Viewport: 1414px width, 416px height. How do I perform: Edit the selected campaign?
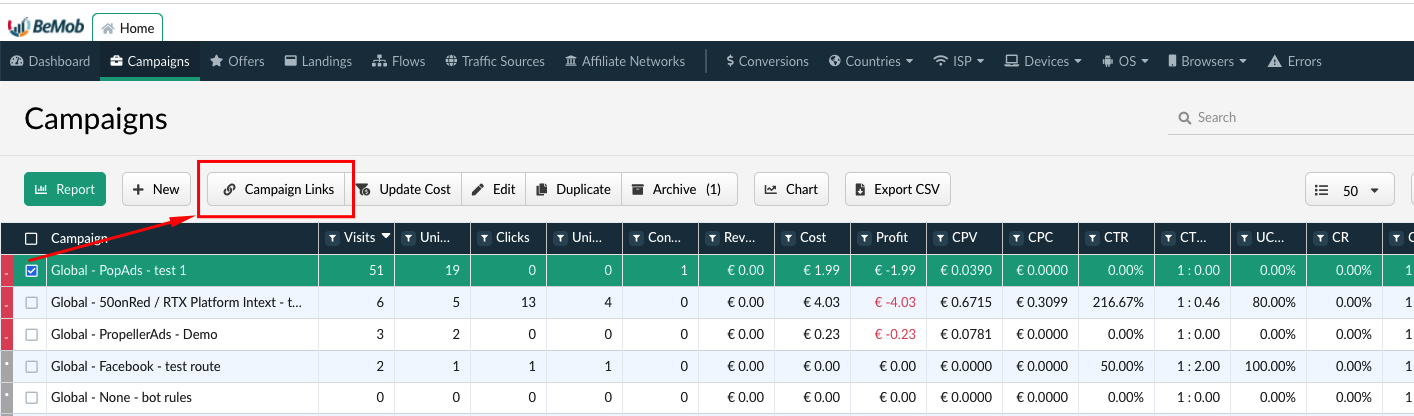click(x=493, y=189)
